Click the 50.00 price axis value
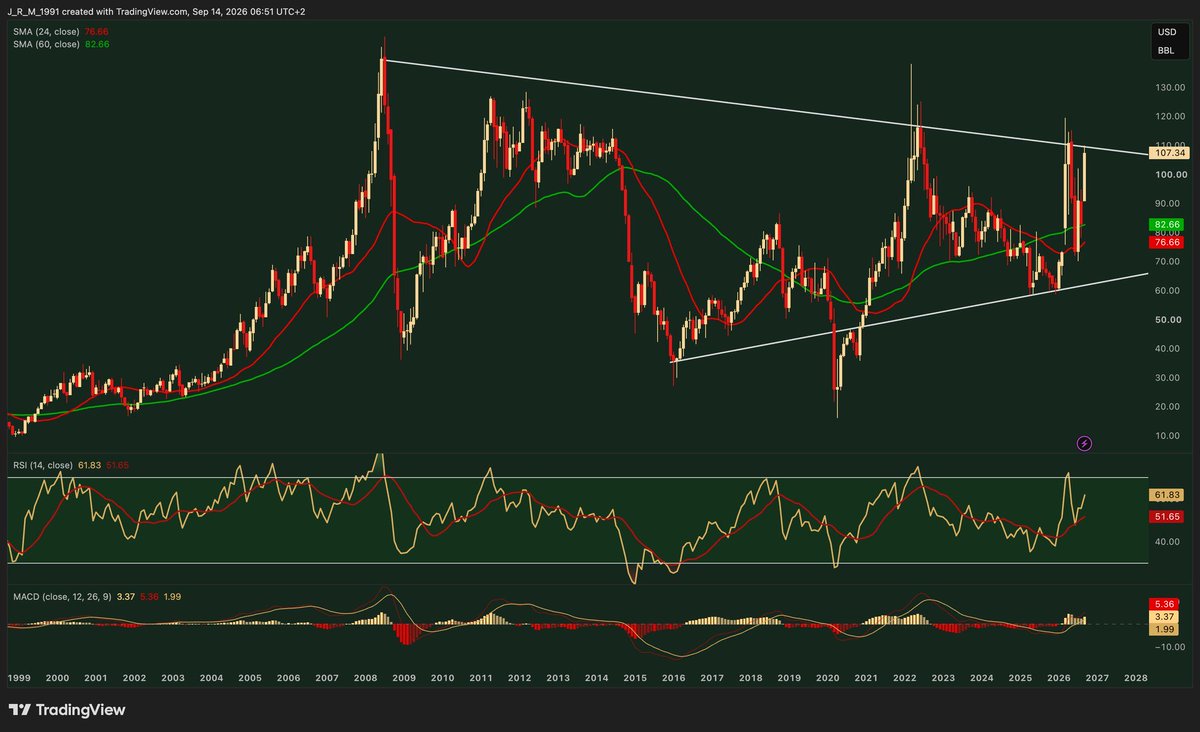The height and width of the screenshot is (732, 1200). pos(1169,319)
